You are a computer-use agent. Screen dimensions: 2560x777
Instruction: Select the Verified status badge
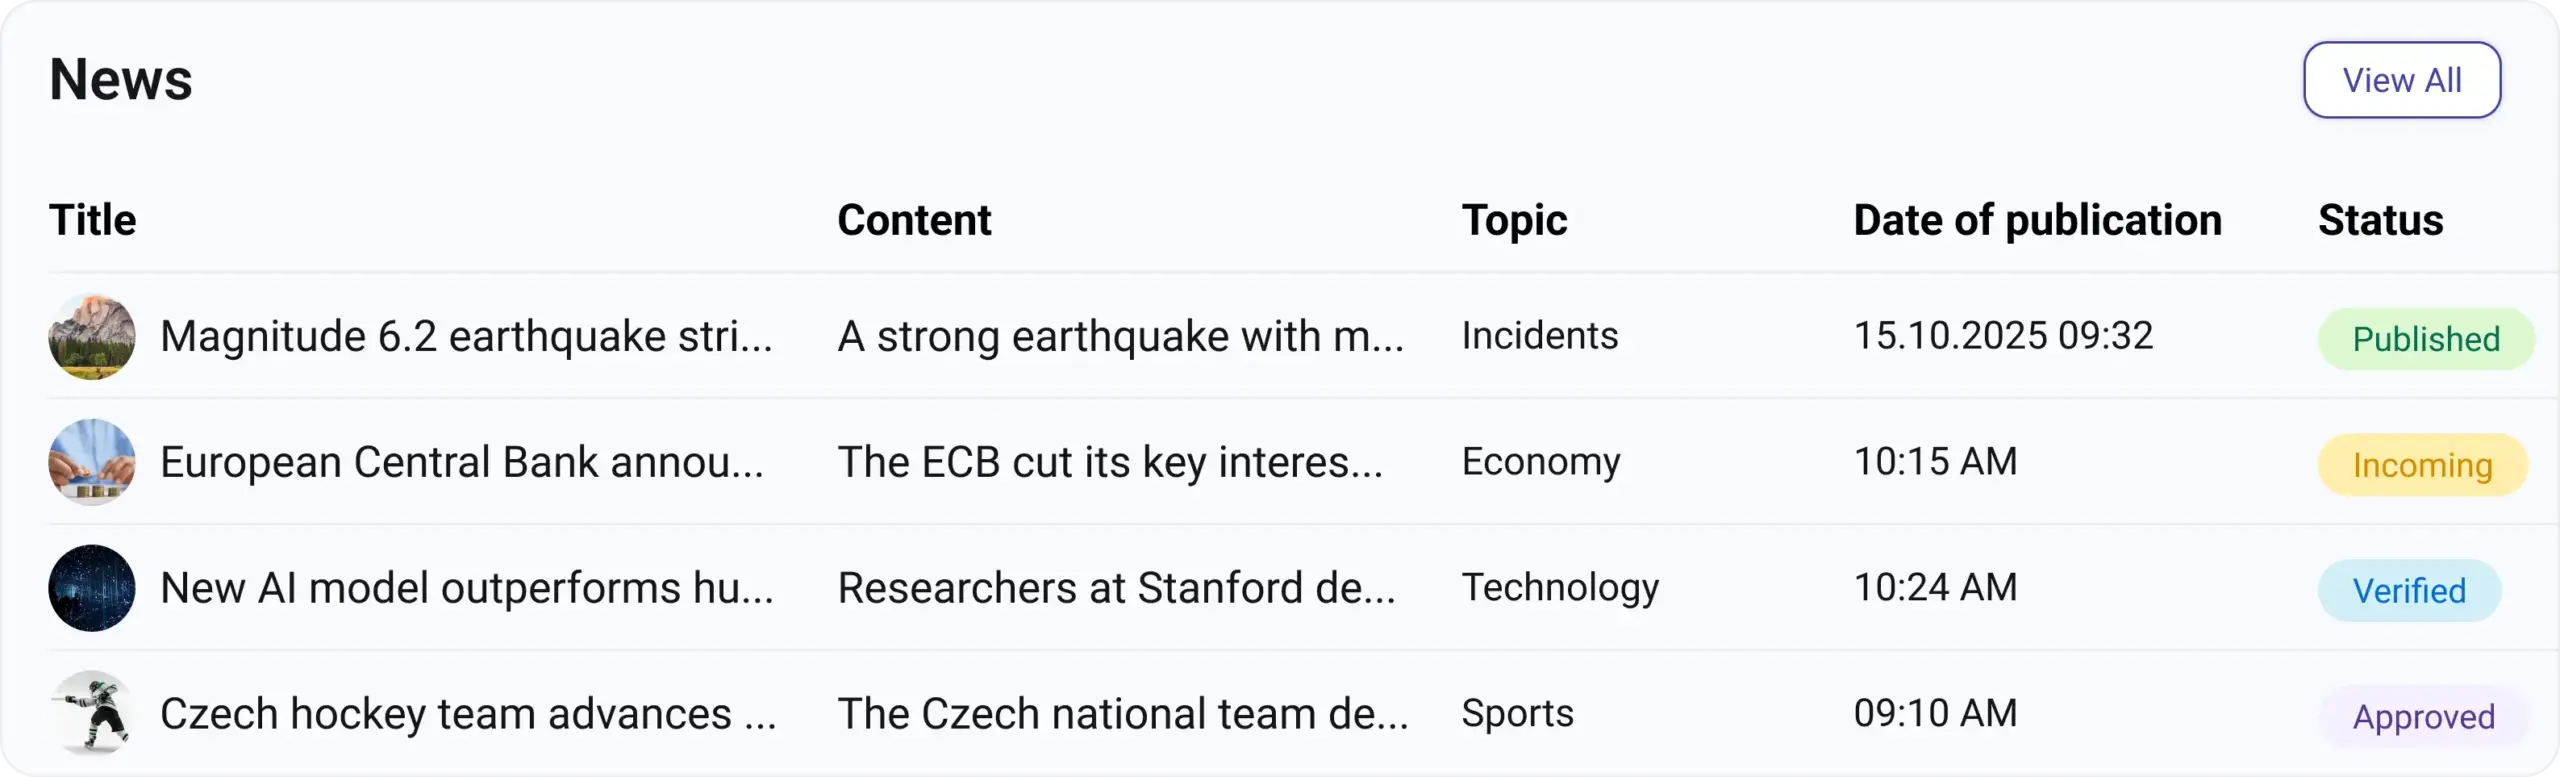[2409, 591]
